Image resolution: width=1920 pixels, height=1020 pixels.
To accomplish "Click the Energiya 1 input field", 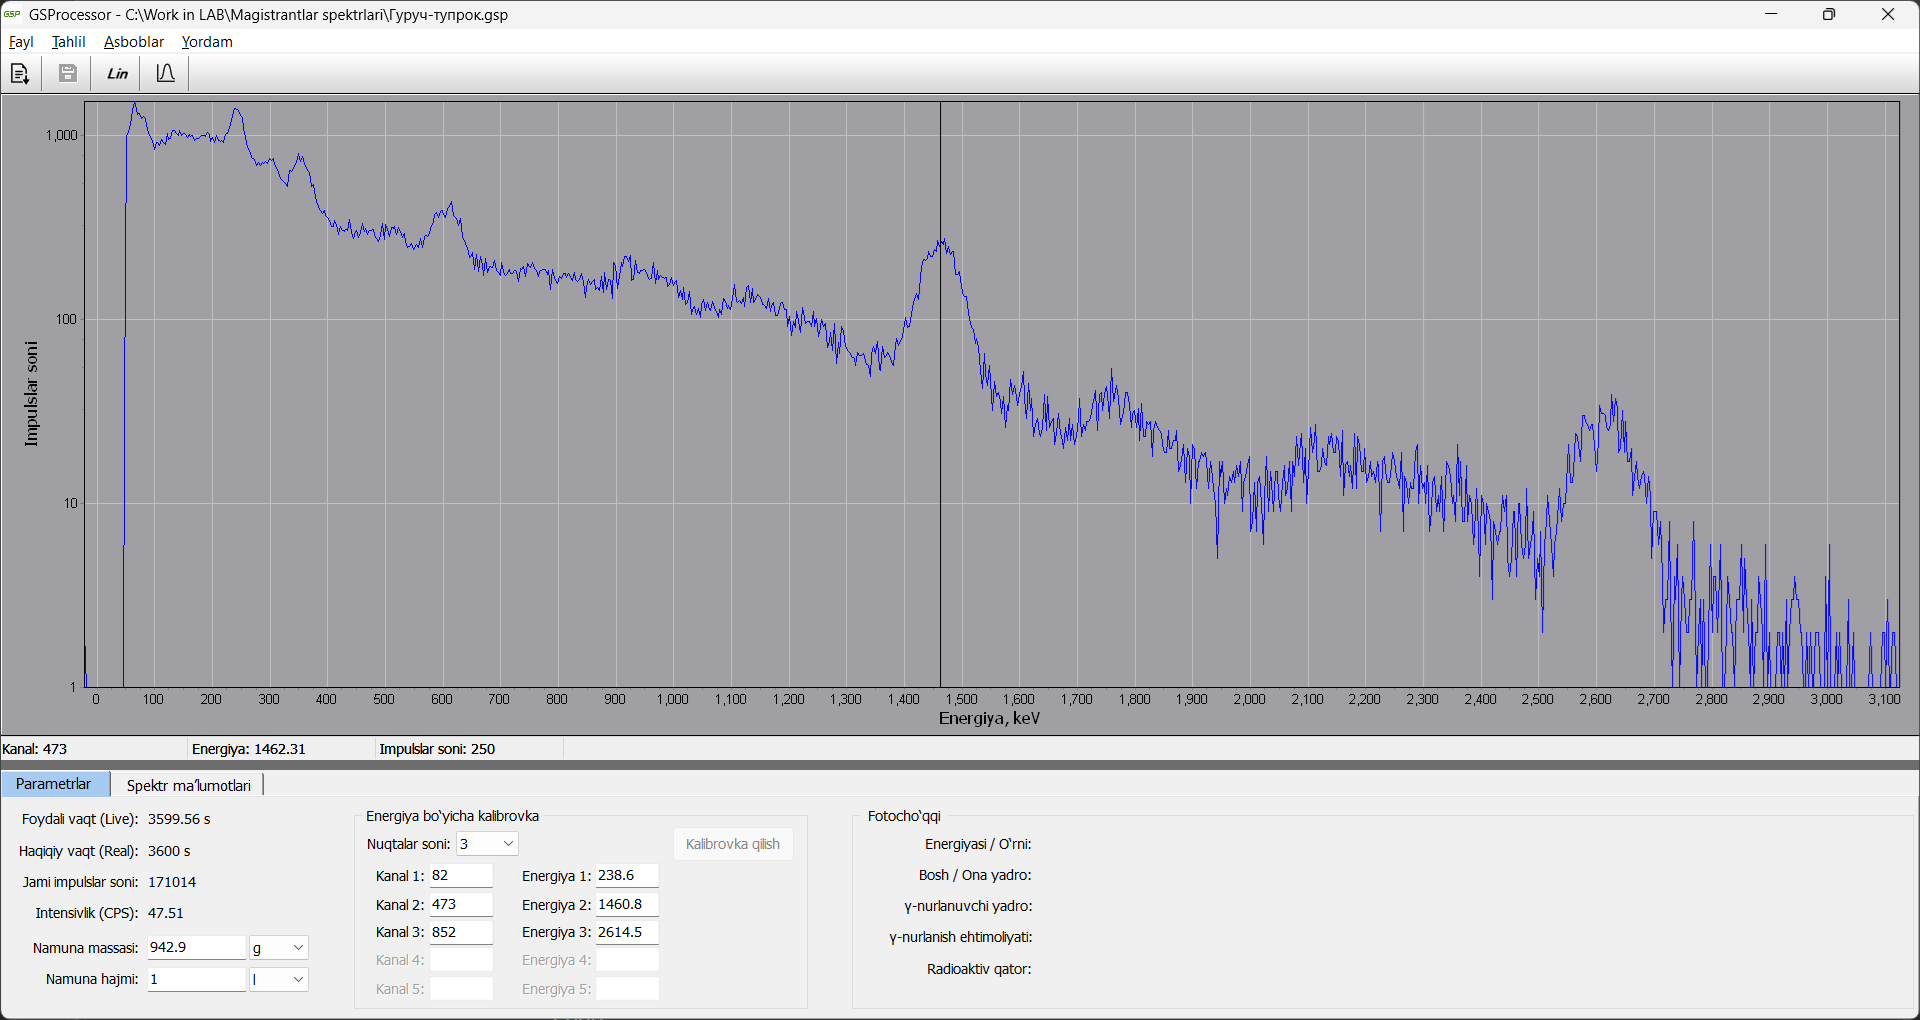I will pyautogui.click(x=627, y=875).
